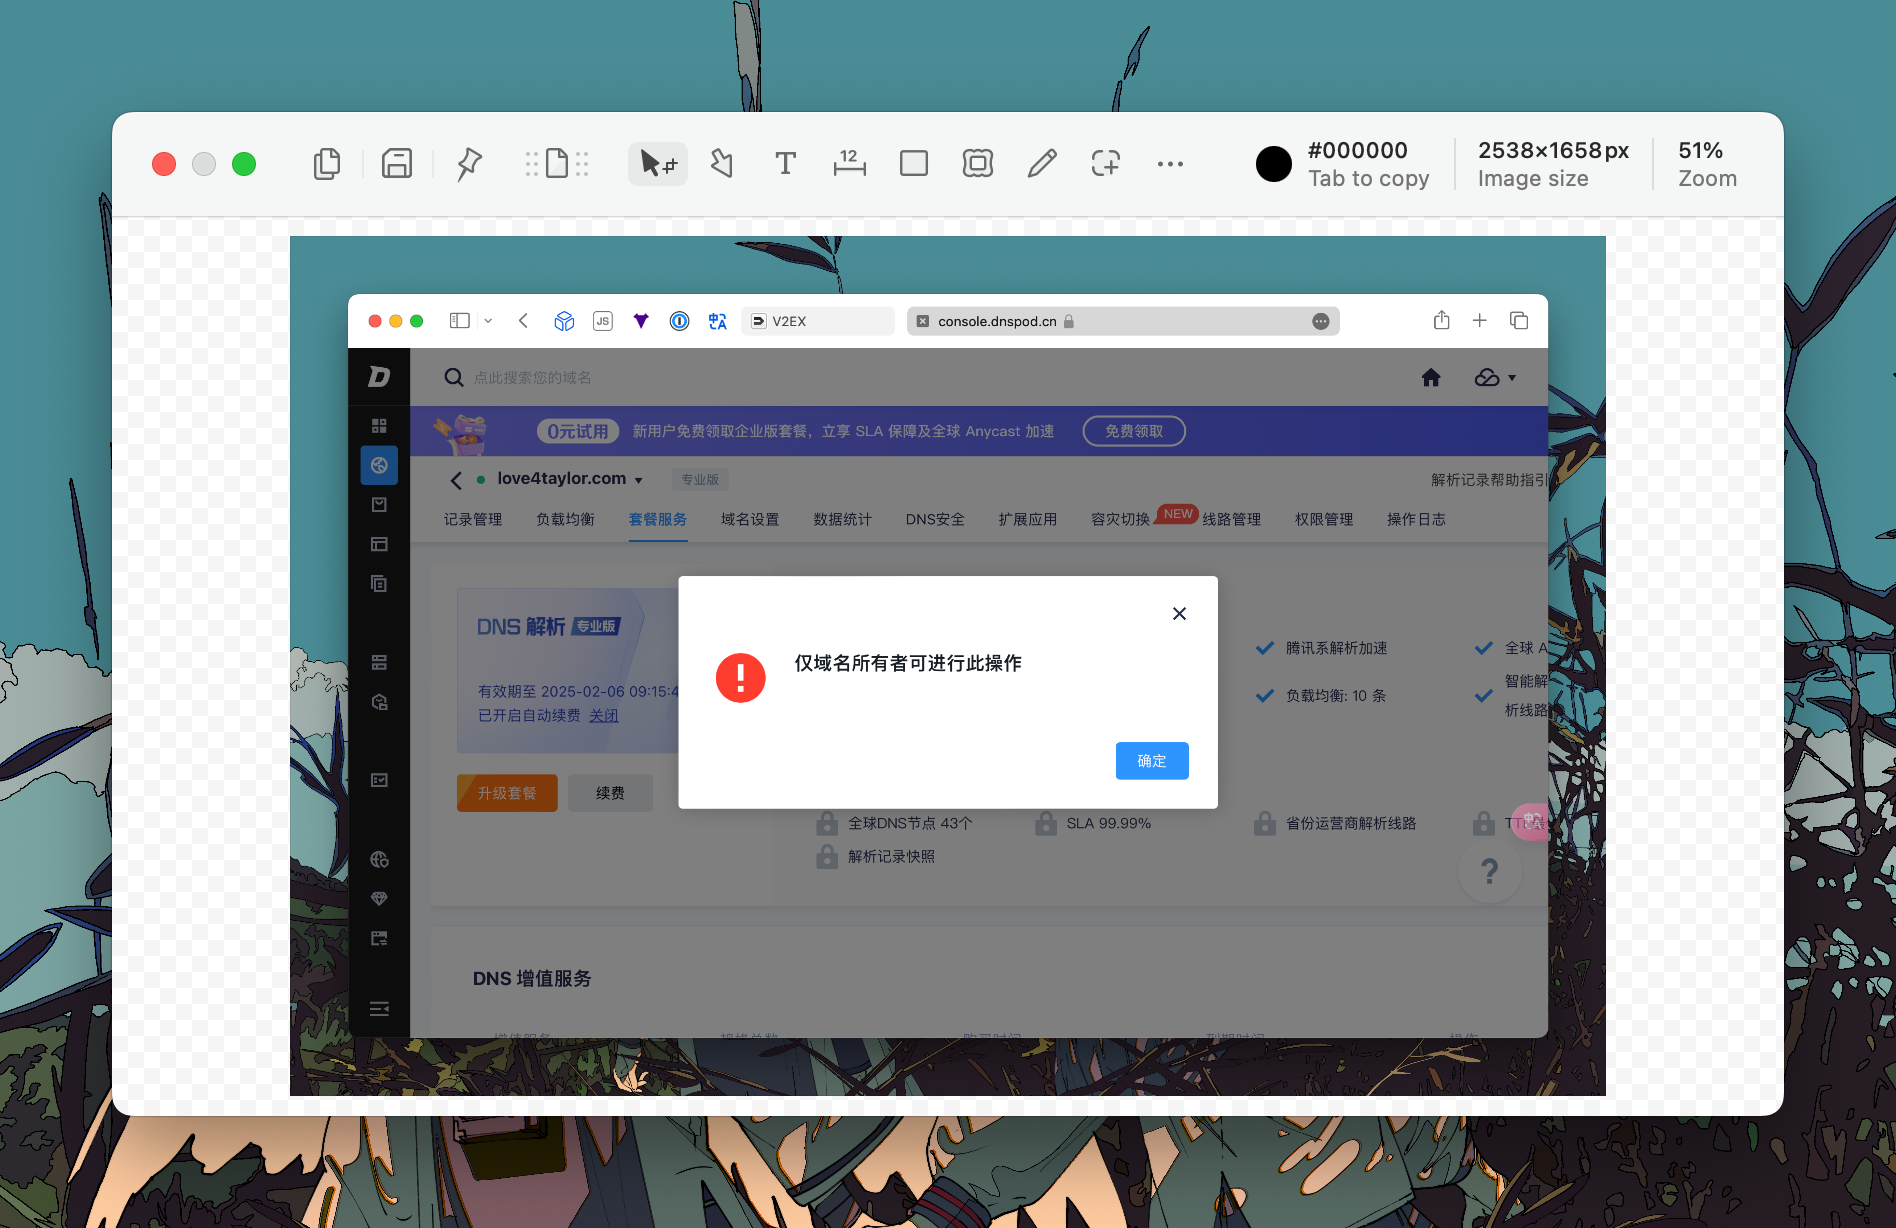Viewport: 1896px width, 1228px height.
Task: Open the canvas margin resize tool
Action: [x=557, y=164]
